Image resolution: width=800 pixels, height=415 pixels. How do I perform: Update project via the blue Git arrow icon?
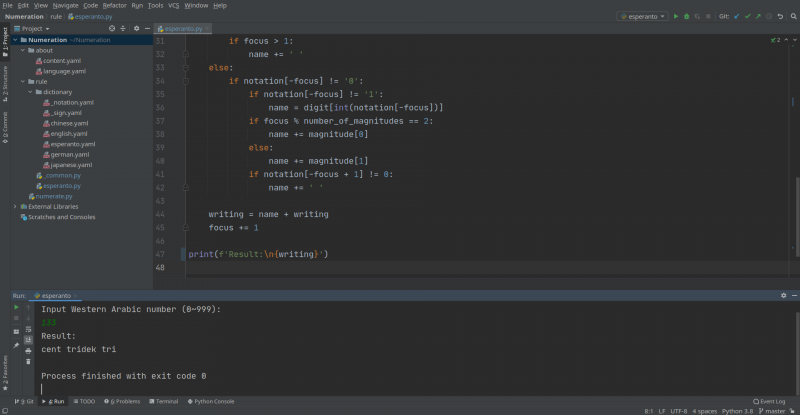click(x=737, y=16)
